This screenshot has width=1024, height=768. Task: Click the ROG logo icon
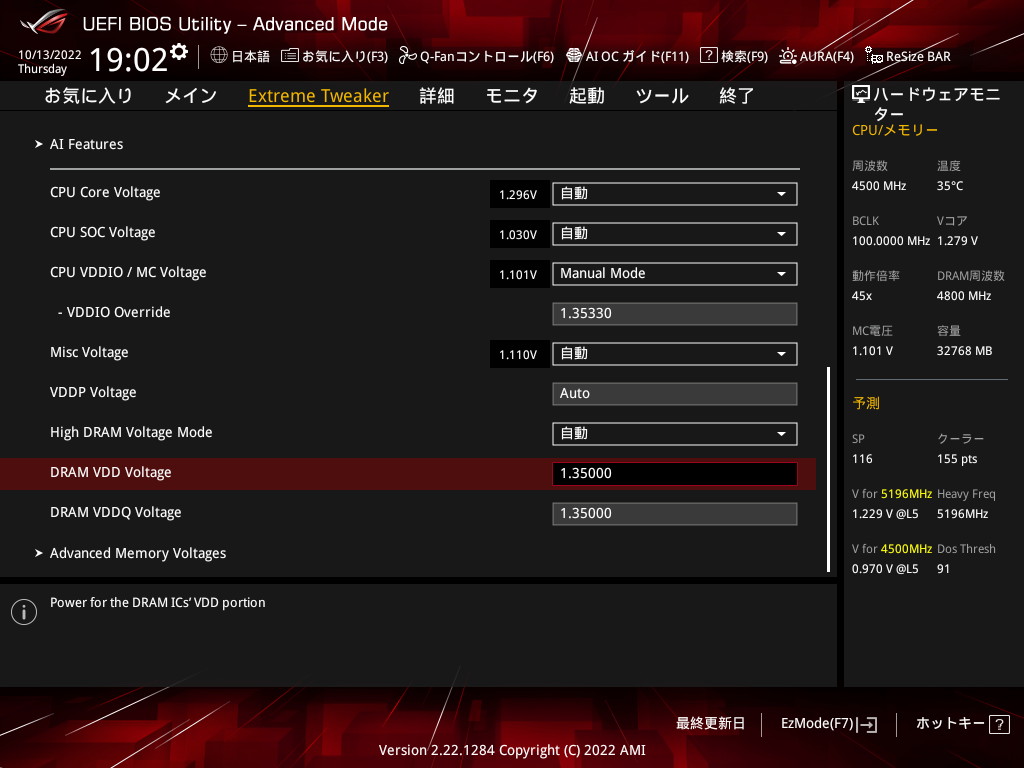point(43,23)
